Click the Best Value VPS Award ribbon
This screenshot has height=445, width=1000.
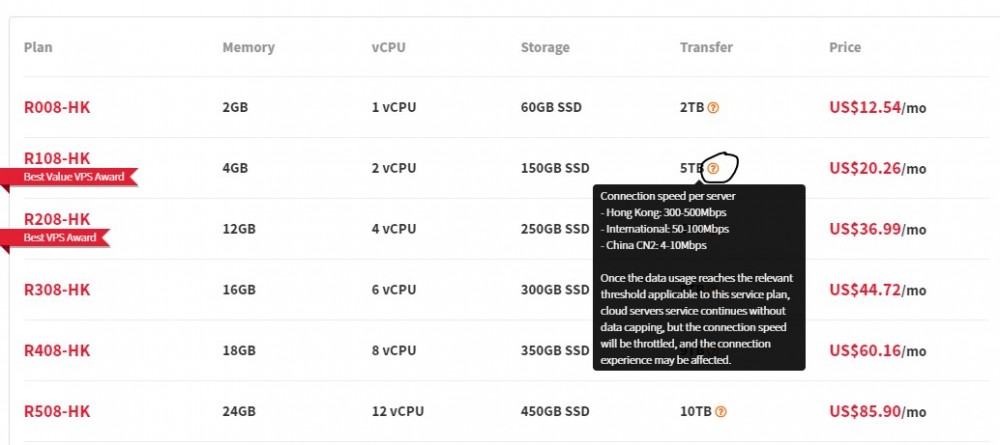click(74, 177)
